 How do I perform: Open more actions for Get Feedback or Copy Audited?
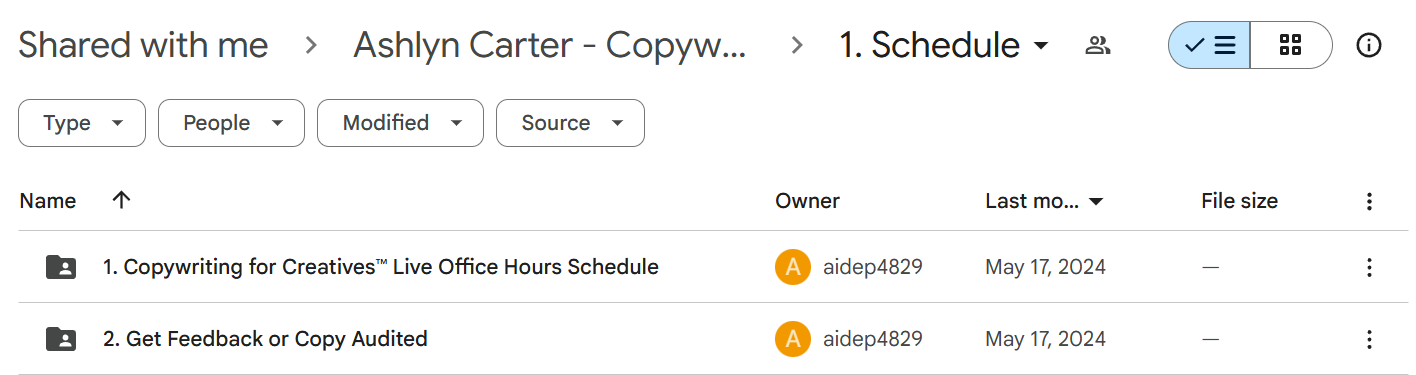pyautogui.click(x=1369, y=339)
